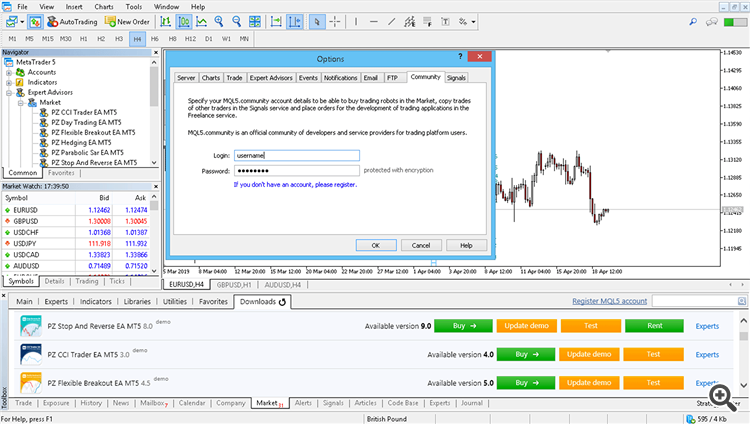This screenshot has height=424, width=750.
Task: Close the Navigator panel
Action: [x=155, y=52]
